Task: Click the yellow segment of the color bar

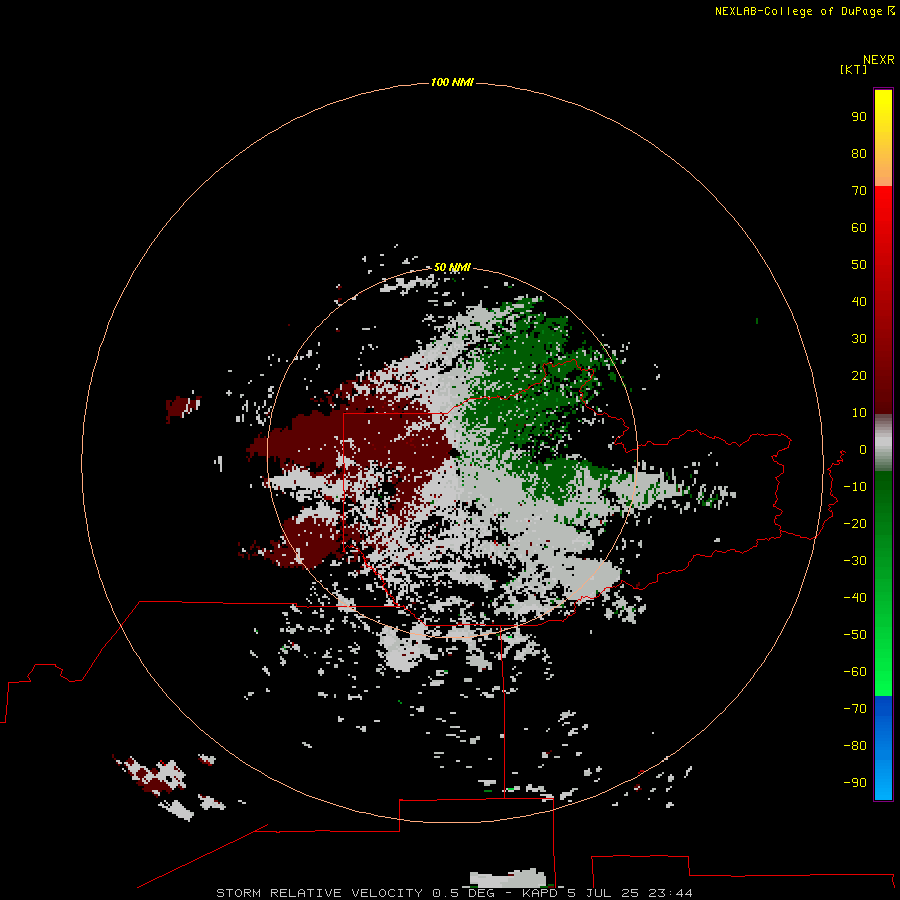Action: click(x=883, y=138)
